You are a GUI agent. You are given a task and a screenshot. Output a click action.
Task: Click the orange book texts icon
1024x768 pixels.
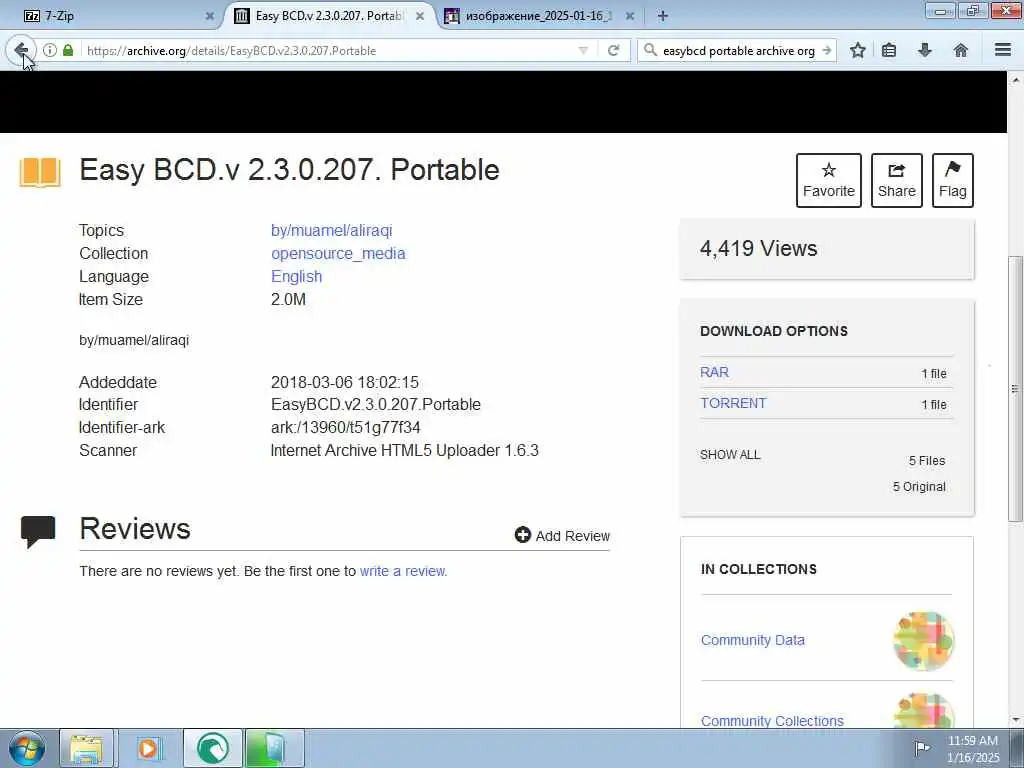point(40,172)
